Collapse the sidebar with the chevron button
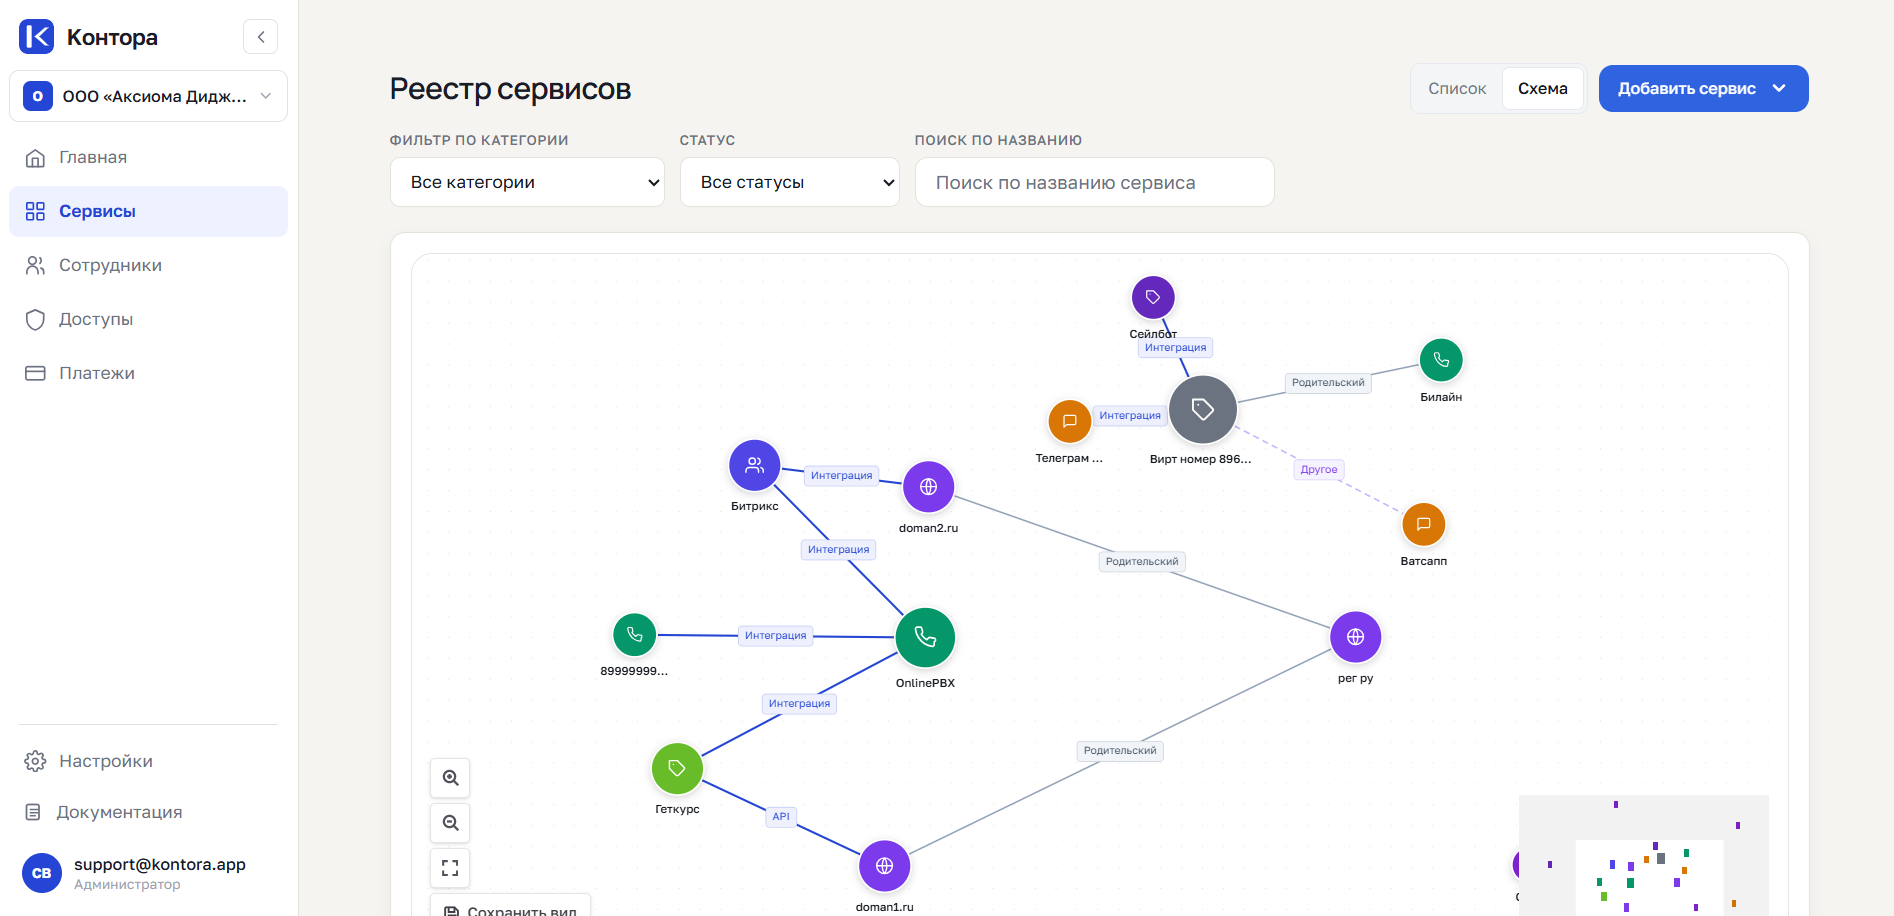The width and height of the screenshot is (1894, 916). pos(261,37)
